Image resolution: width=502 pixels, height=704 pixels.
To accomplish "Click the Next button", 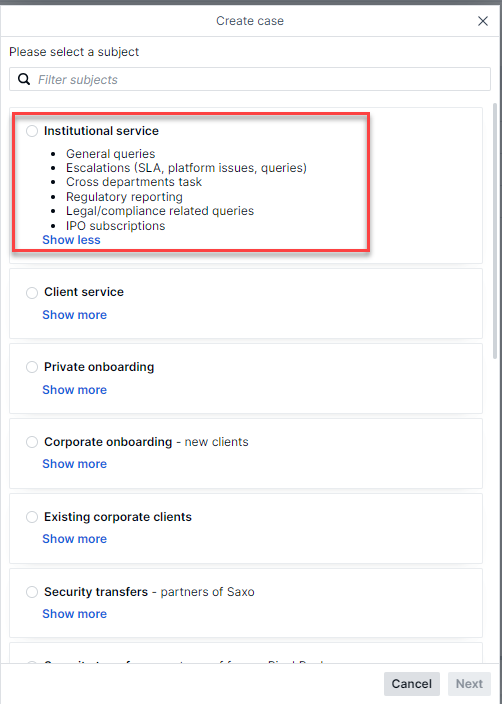I will pyautogui.click(x=469, y=683).
